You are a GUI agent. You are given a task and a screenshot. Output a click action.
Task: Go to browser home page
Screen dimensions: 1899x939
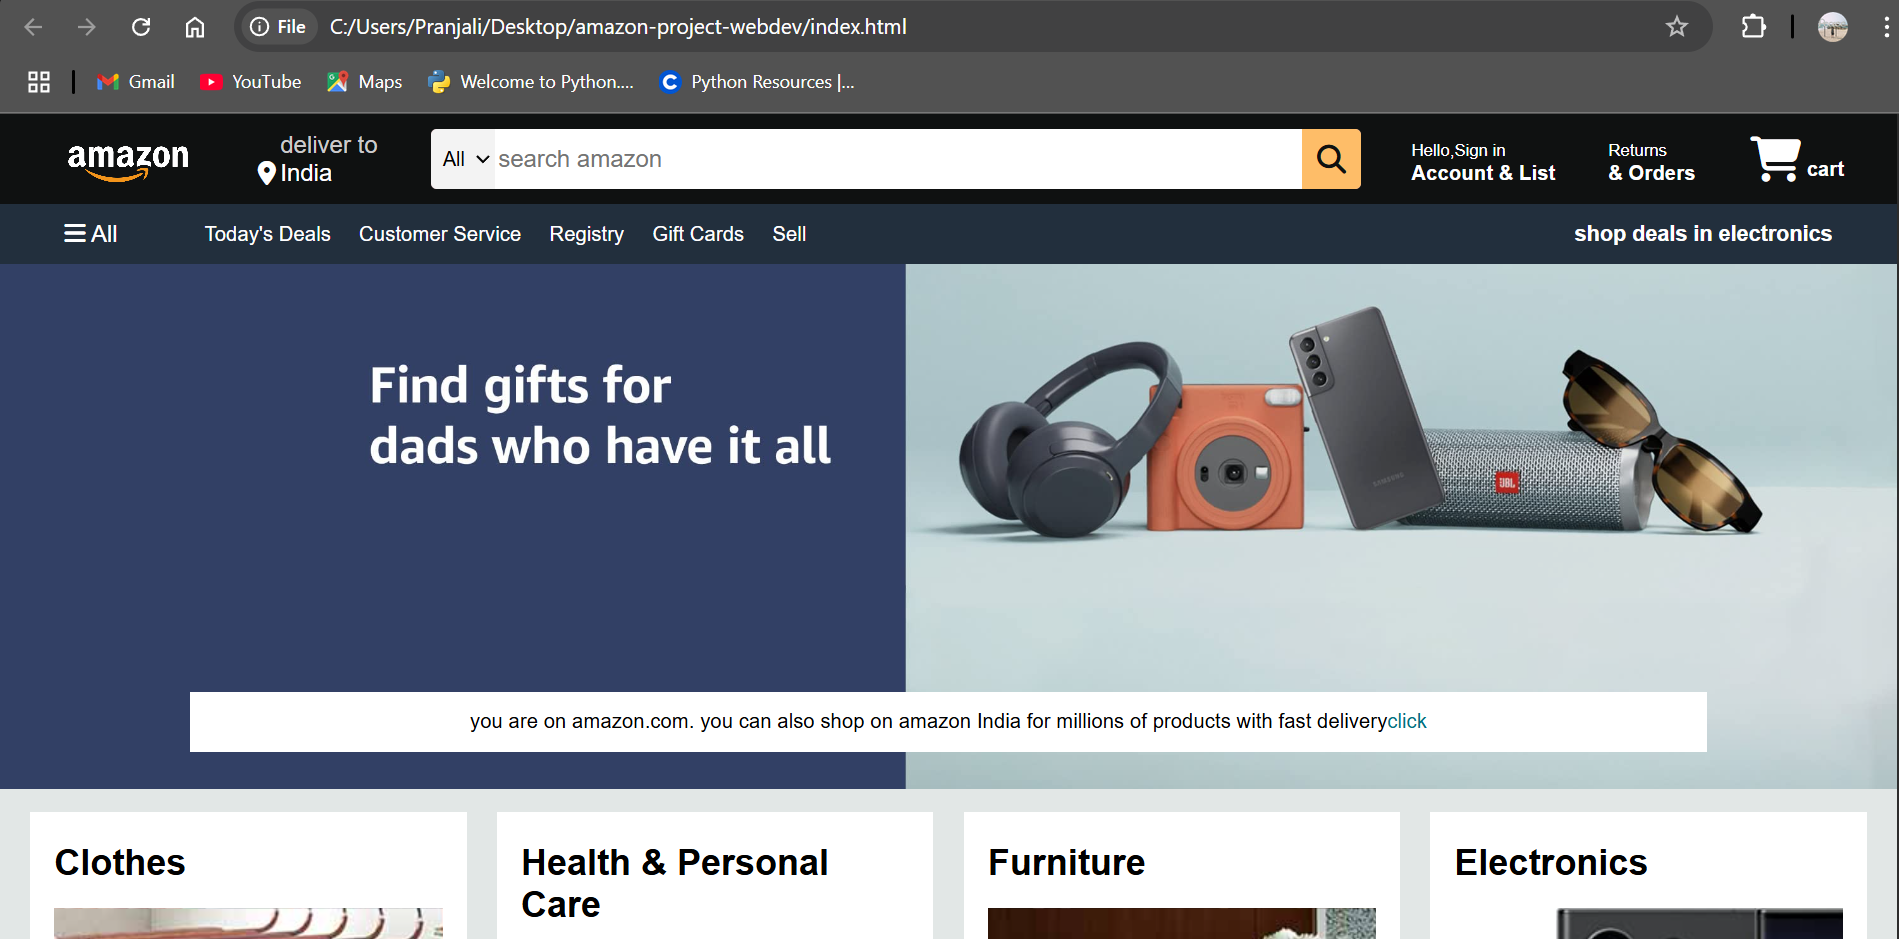tap(195, 27)
